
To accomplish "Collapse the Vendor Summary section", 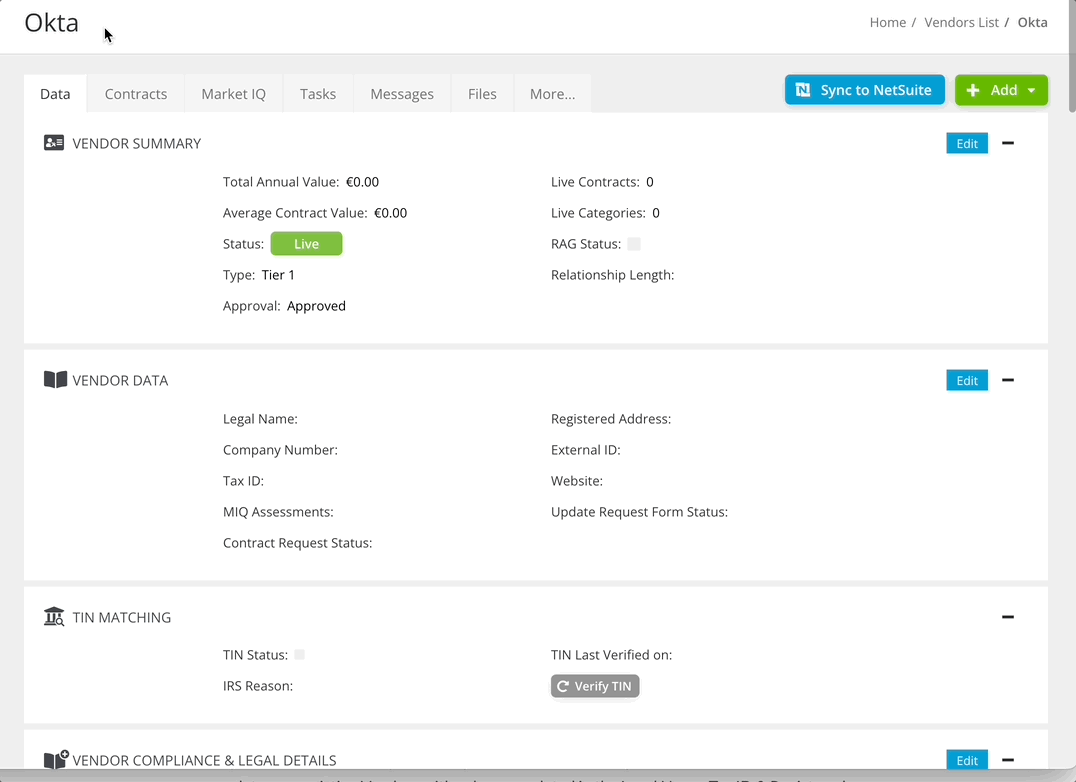I will [x=1007, y=143].
